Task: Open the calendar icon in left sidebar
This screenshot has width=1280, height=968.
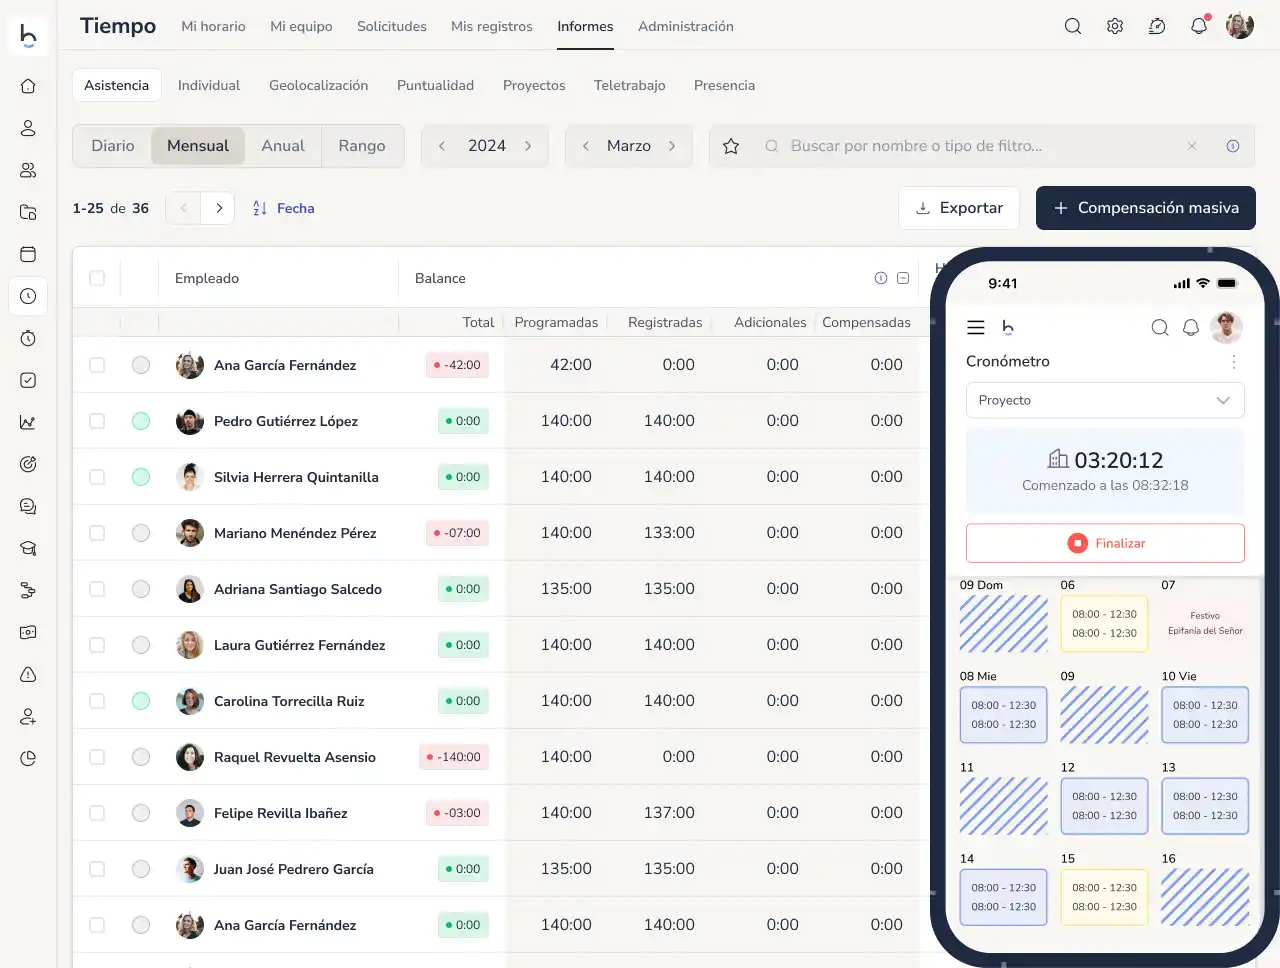Action: click(x=28, y=254)
